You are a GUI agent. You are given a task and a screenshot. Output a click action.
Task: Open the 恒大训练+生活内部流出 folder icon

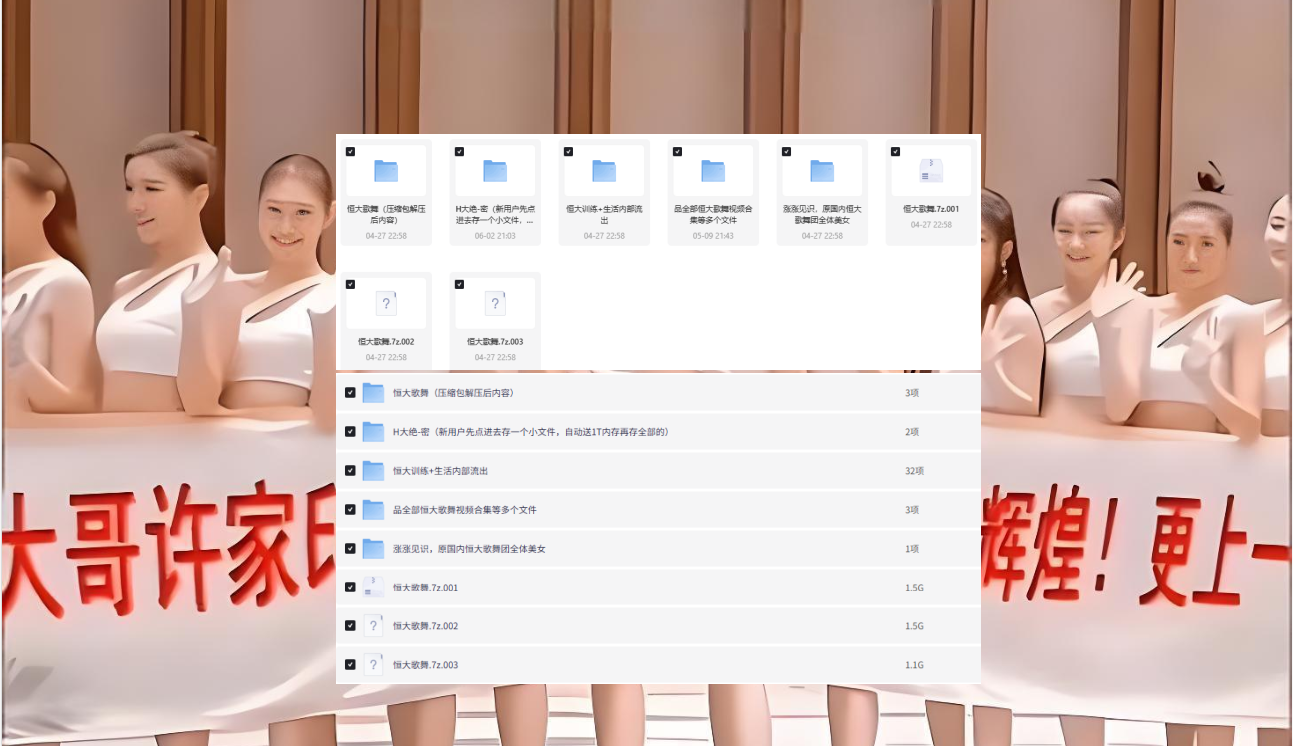coord(604,170)
